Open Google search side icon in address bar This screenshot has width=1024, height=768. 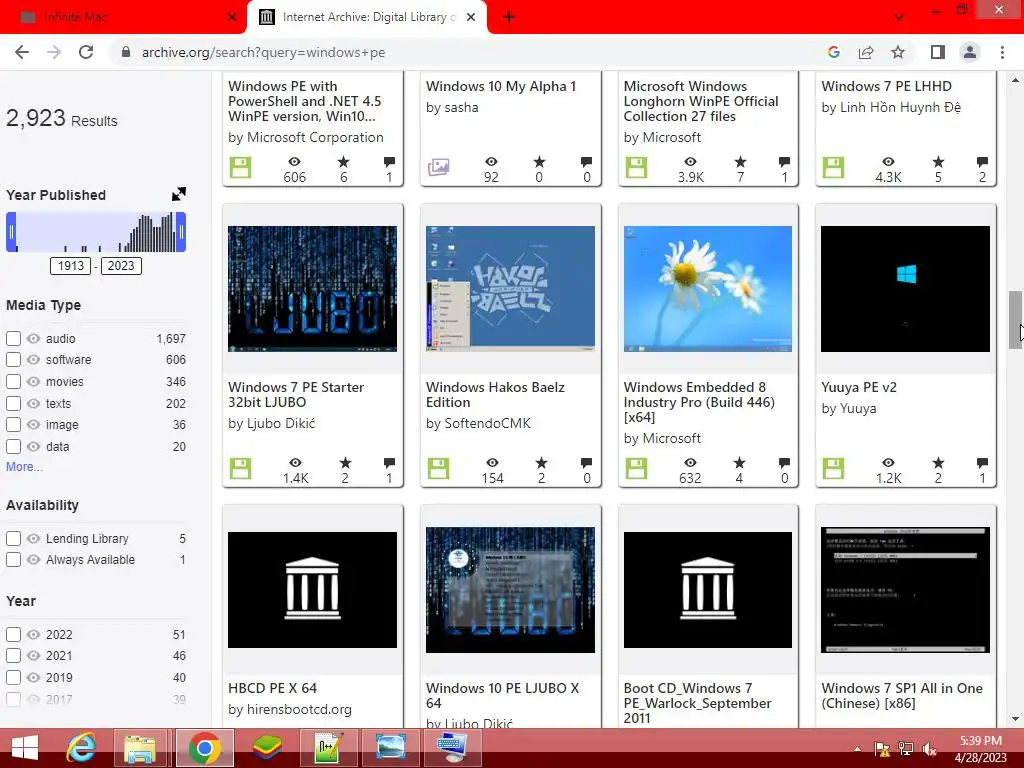[x=833, y=52]
